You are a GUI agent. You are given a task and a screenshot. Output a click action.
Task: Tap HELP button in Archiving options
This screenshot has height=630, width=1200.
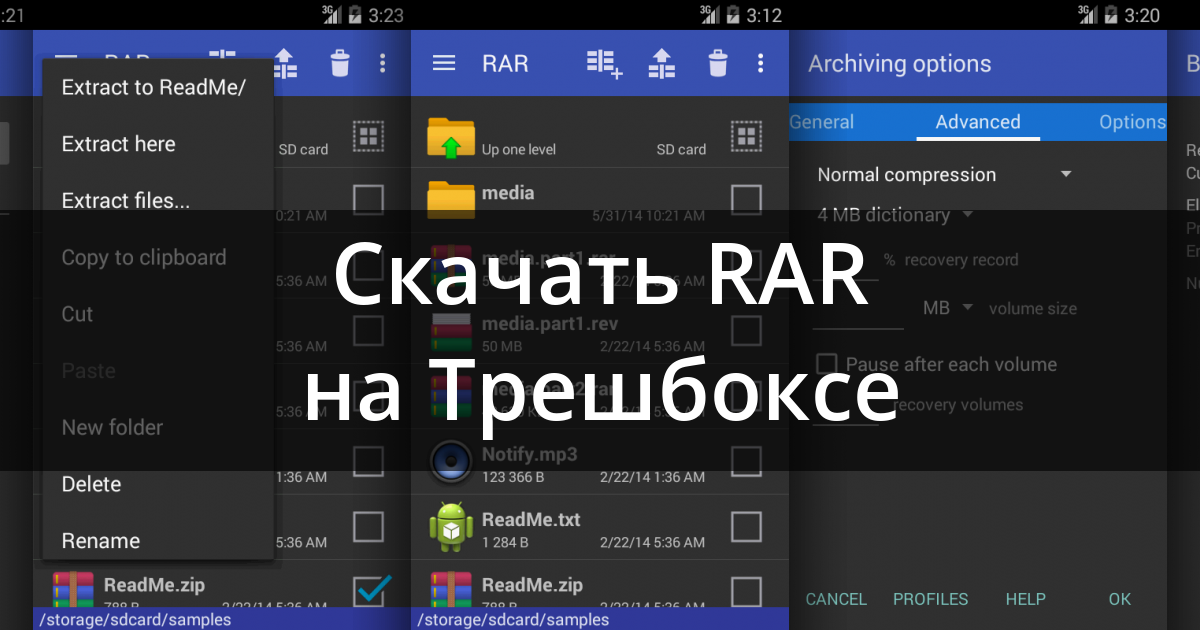[1025, 599]
